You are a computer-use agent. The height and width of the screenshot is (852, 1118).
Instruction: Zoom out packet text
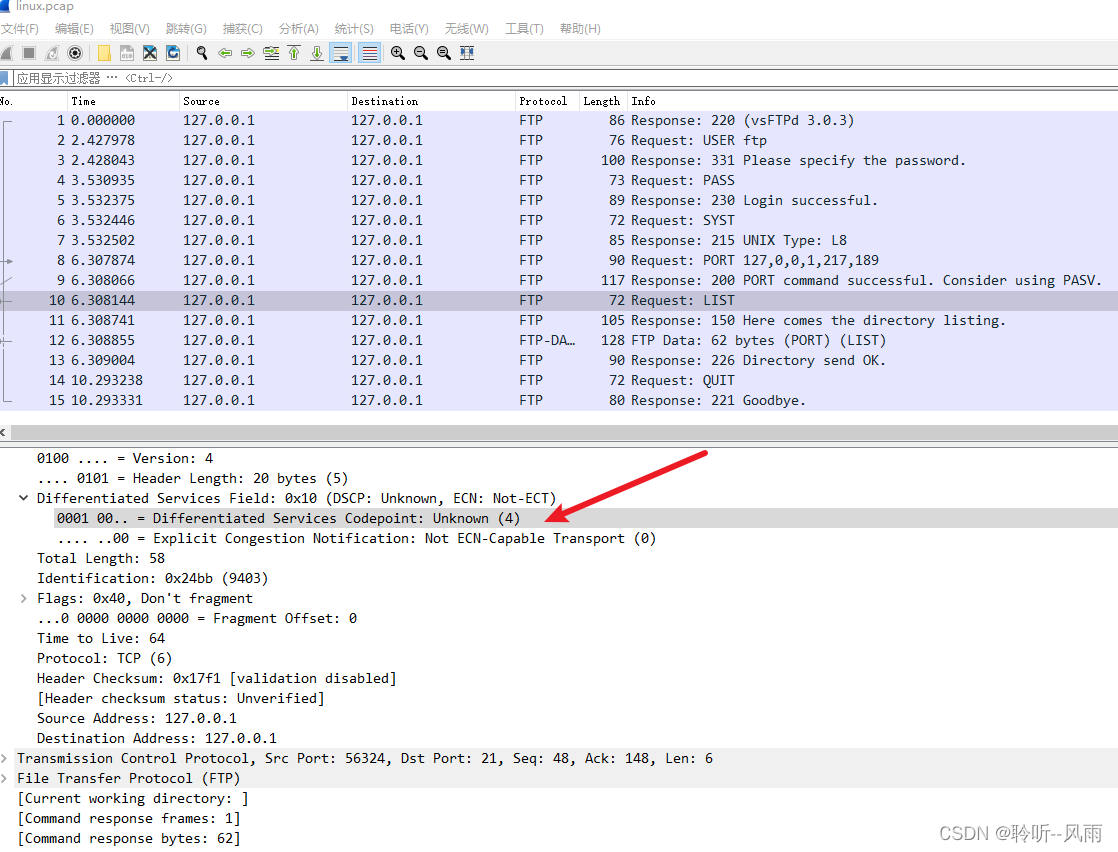click(421, 53)
